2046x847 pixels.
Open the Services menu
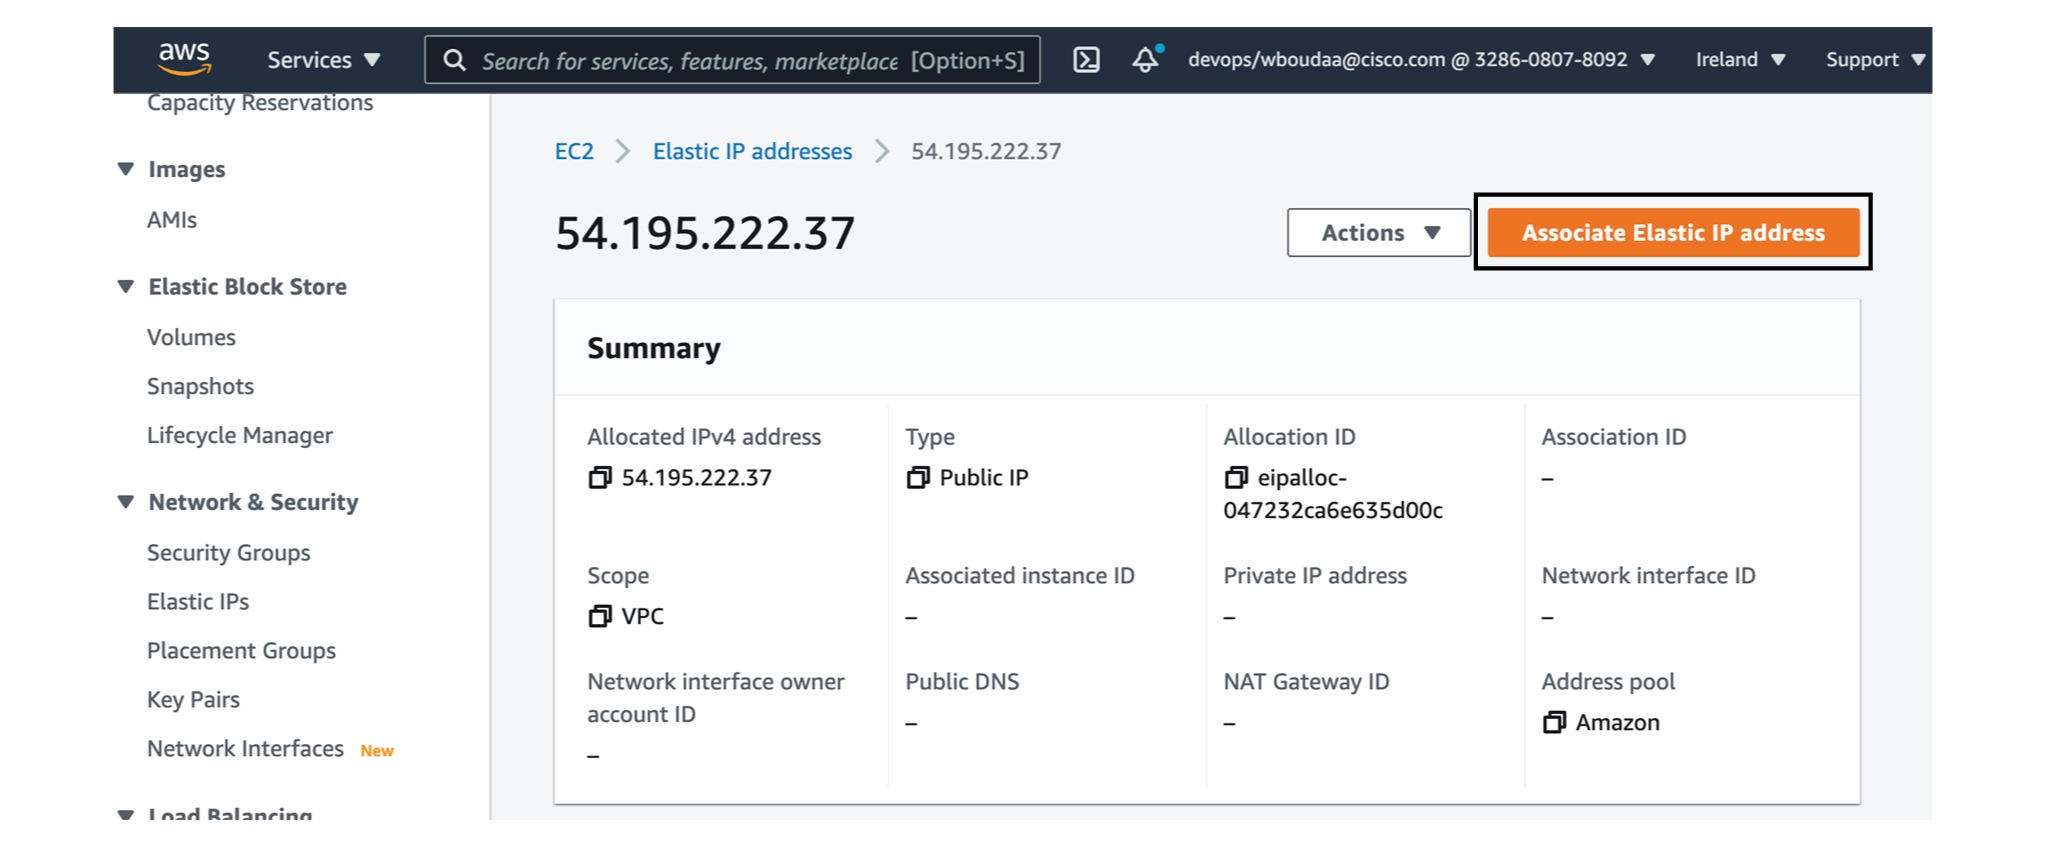[323, 60]
